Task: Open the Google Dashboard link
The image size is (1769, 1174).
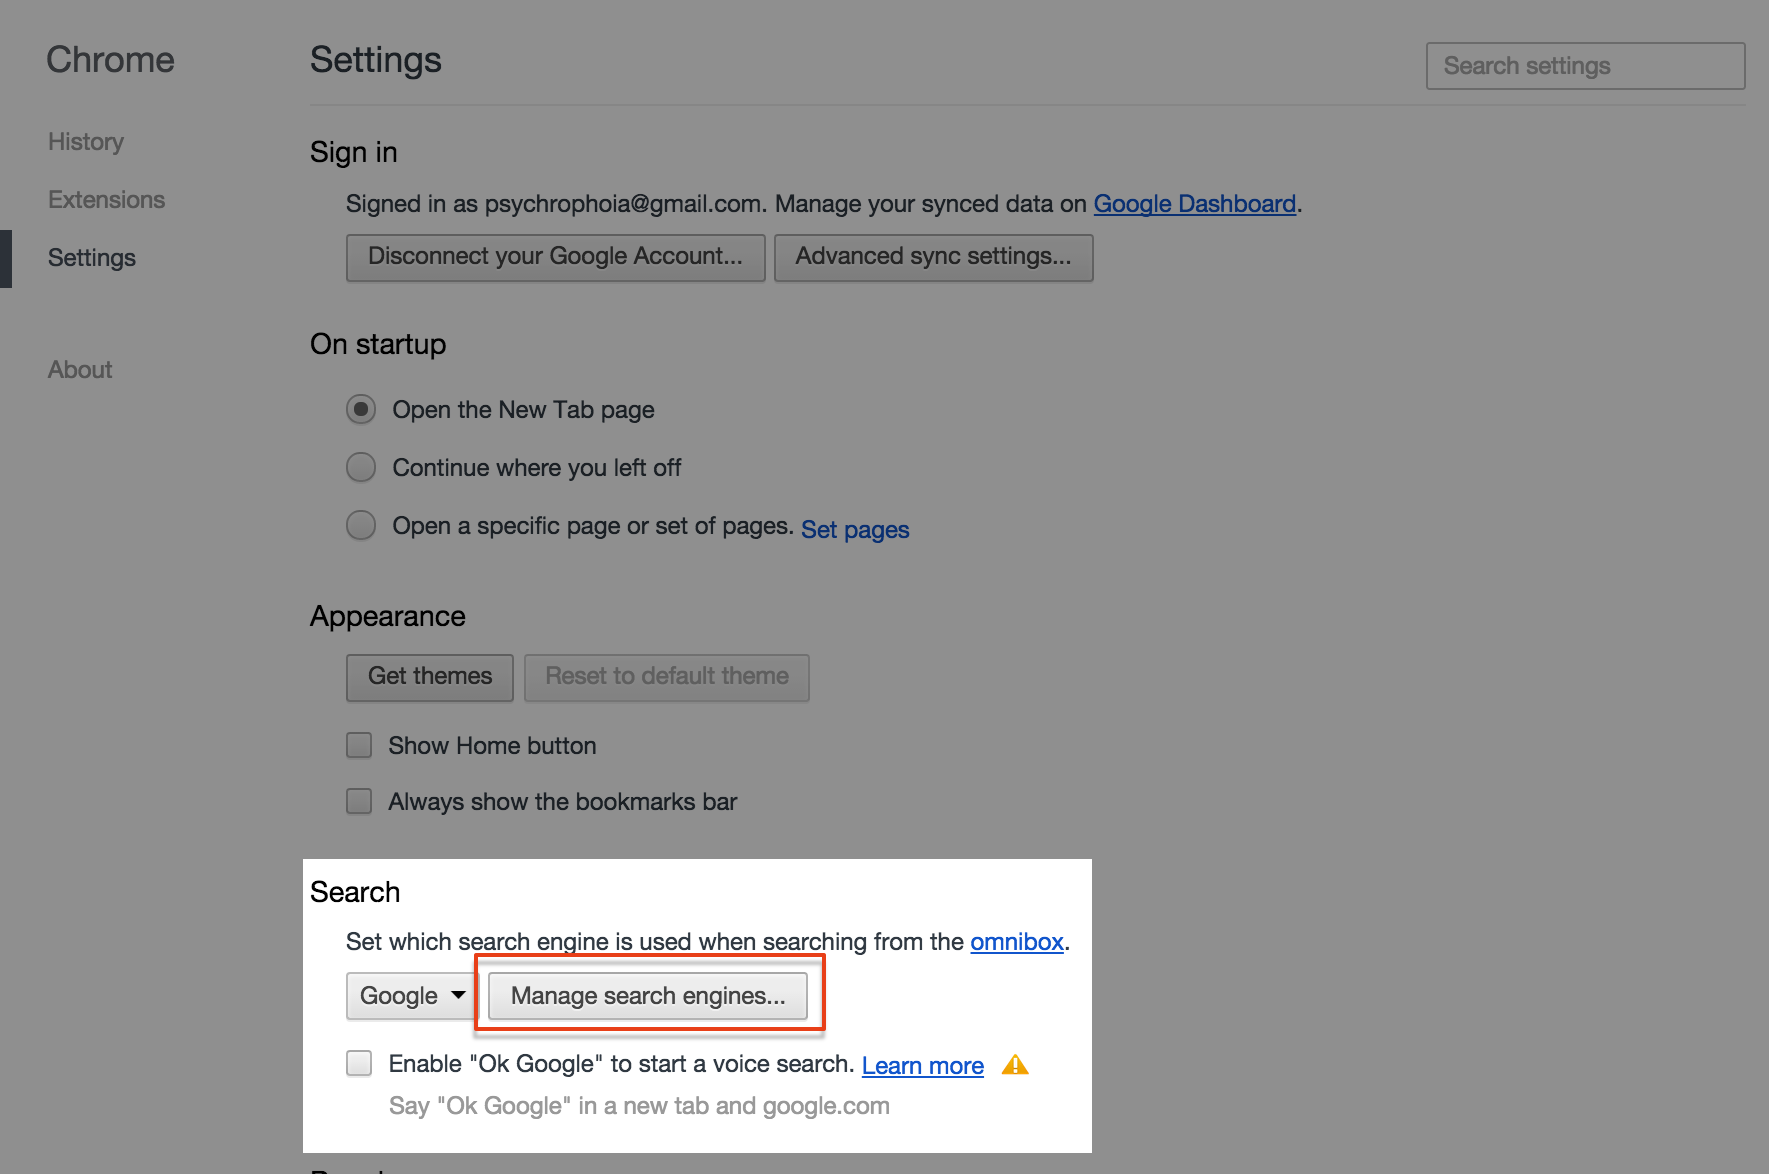Action: (x=1195, y=204)
